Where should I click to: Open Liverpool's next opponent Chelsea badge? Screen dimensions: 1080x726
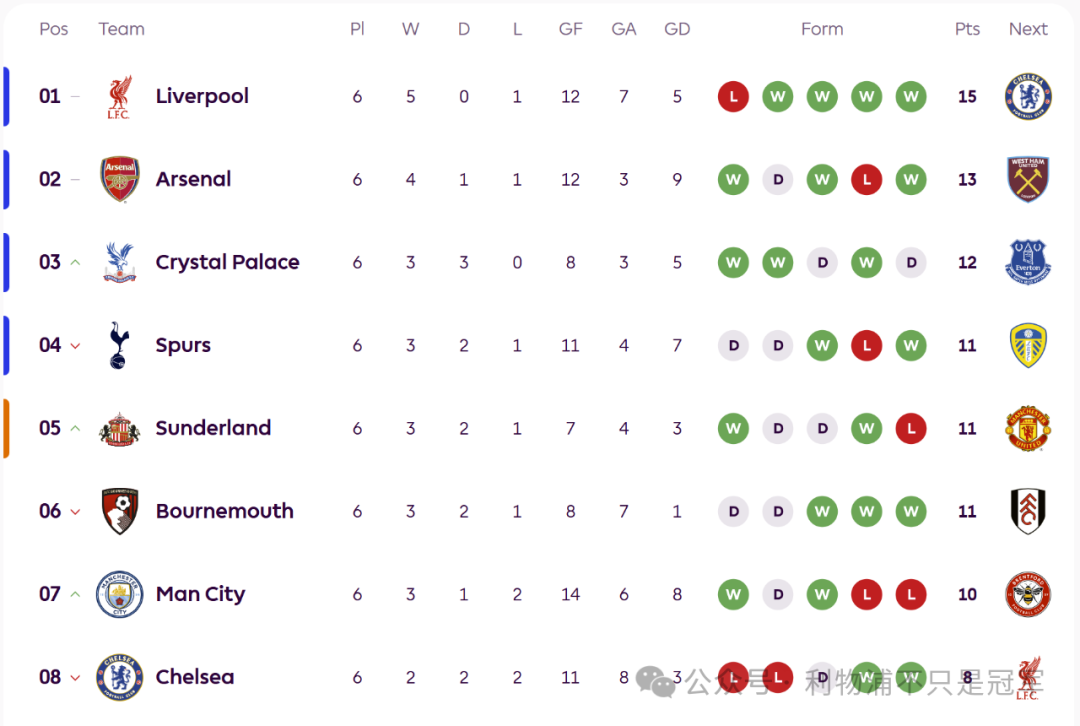coord(1028,97)
